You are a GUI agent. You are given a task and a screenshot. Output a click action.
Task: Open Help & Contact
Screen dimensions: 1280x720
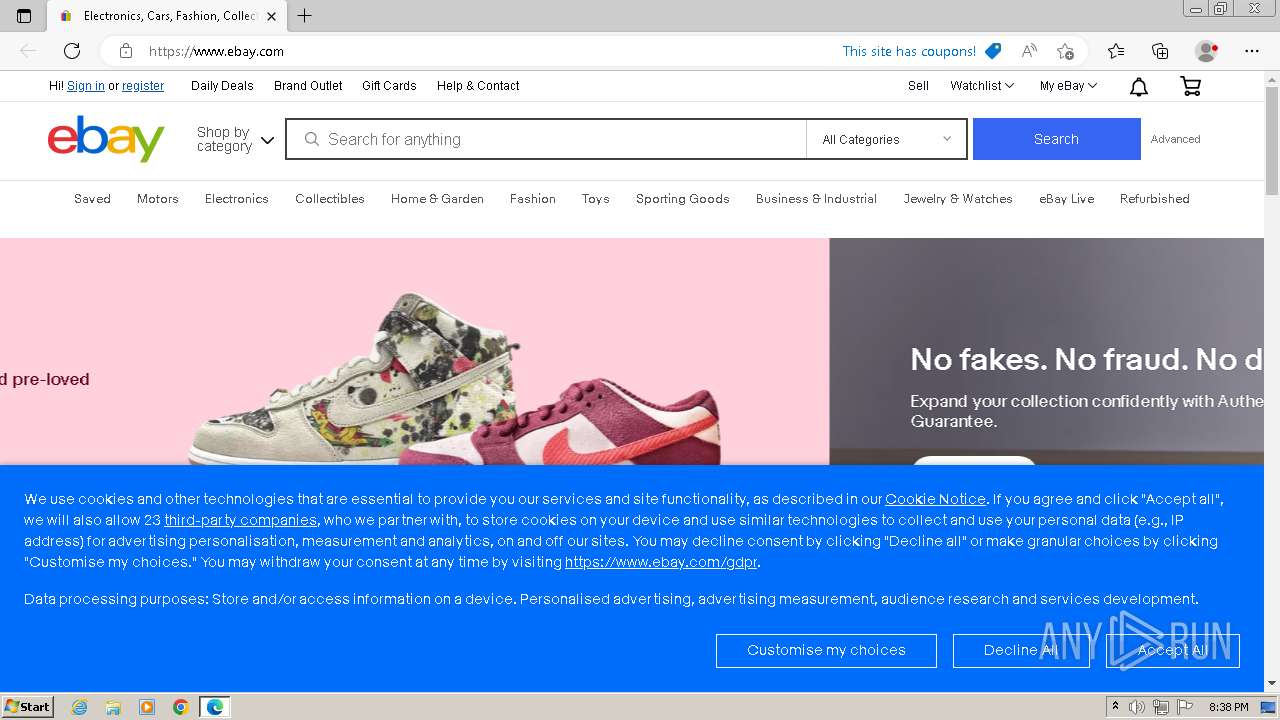tap(478, 86)
